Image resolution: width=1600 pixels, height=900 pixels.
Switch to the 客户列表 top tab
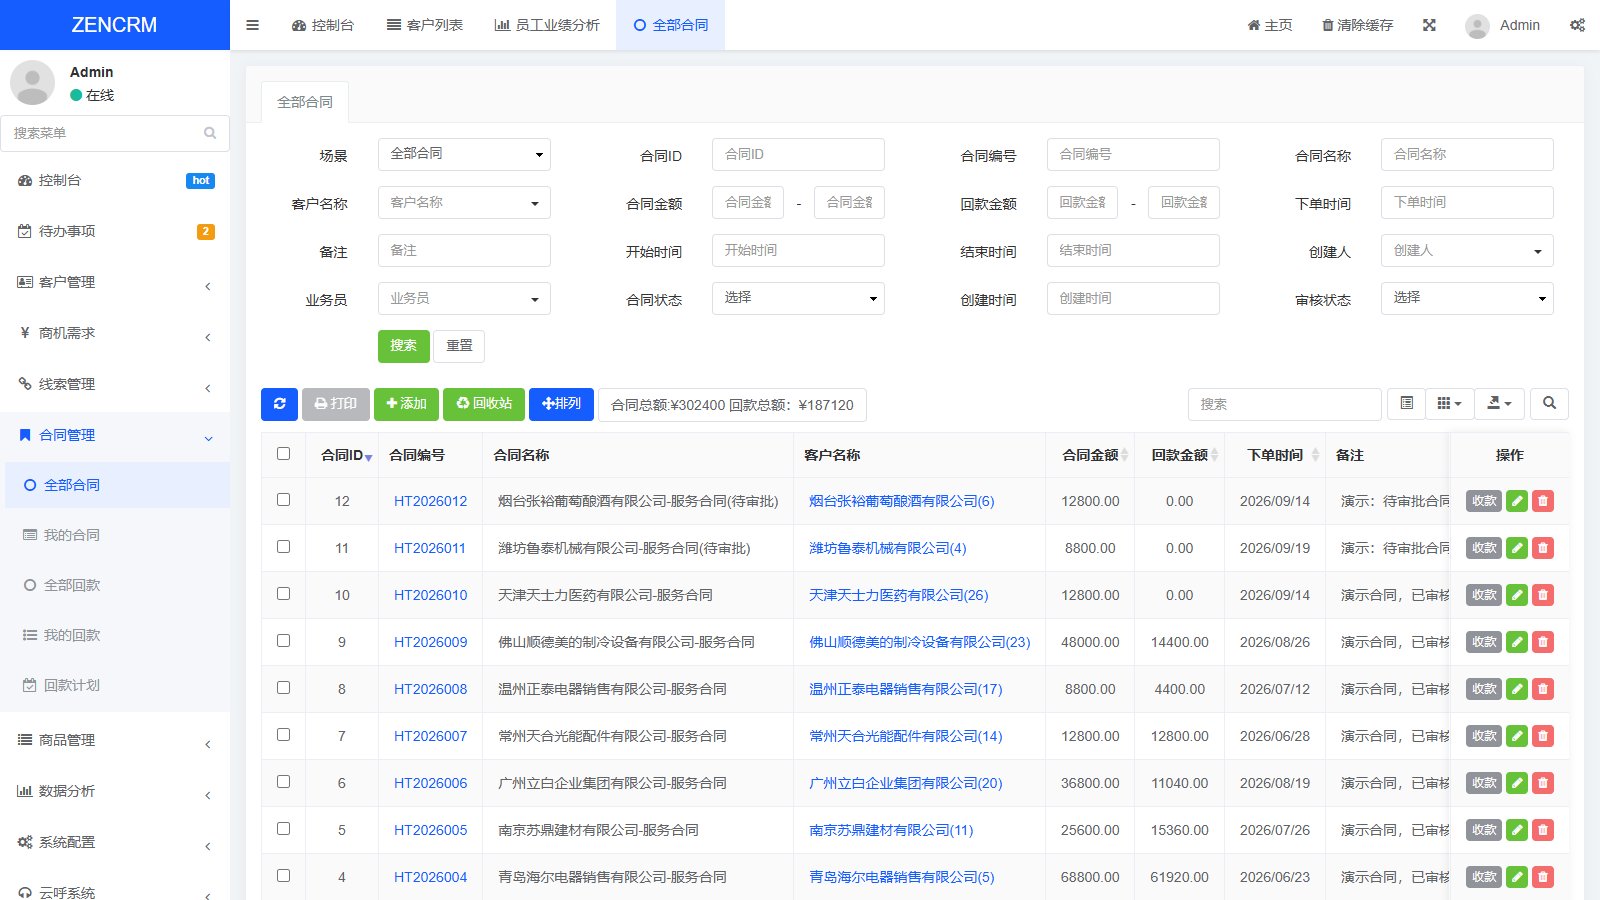pos(425,25)
